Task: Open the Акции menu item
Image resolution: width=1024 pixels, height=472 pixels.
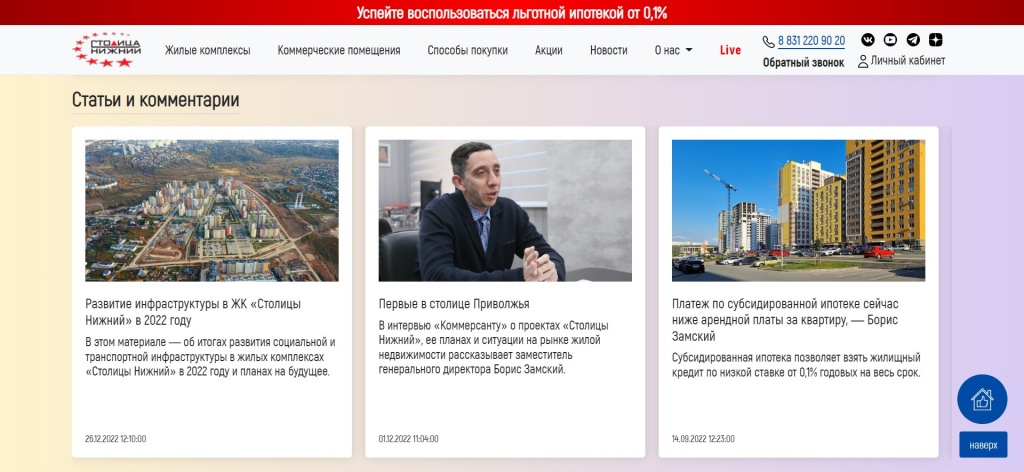Action: (549, 50)
